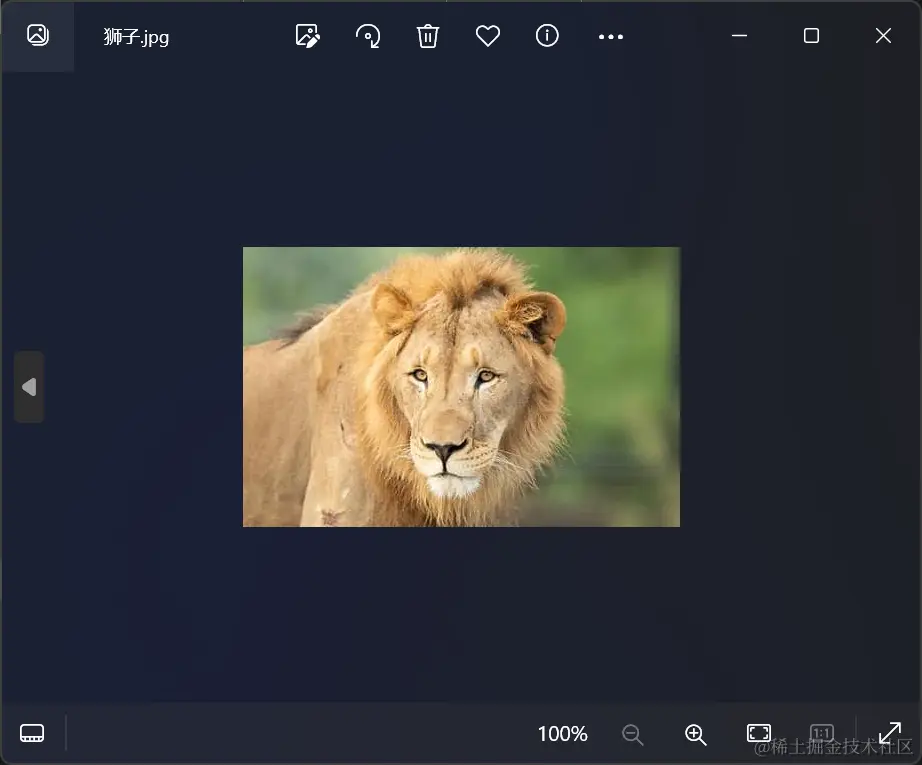
Task: Maximize the Photos window
Action: (811, 36)
